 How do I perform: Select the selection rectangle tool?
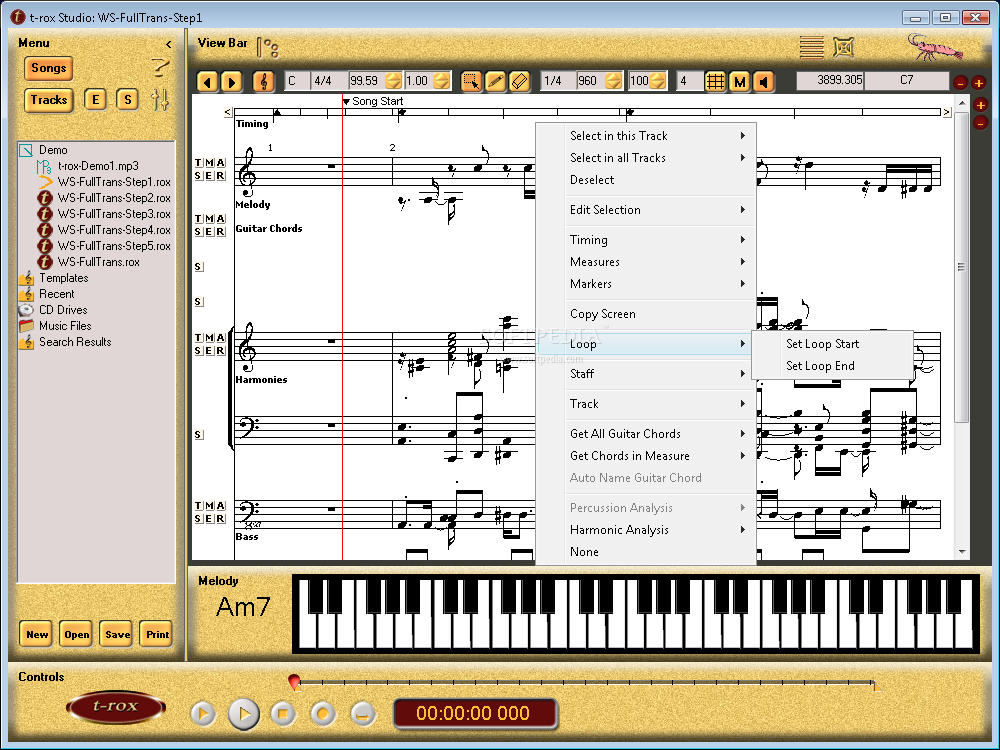[471, 81]
